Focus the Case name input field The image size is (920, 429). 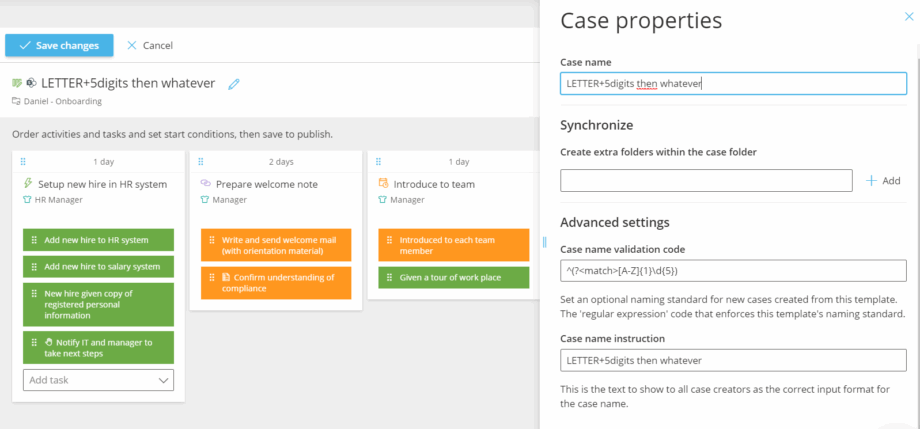point(732,83)
